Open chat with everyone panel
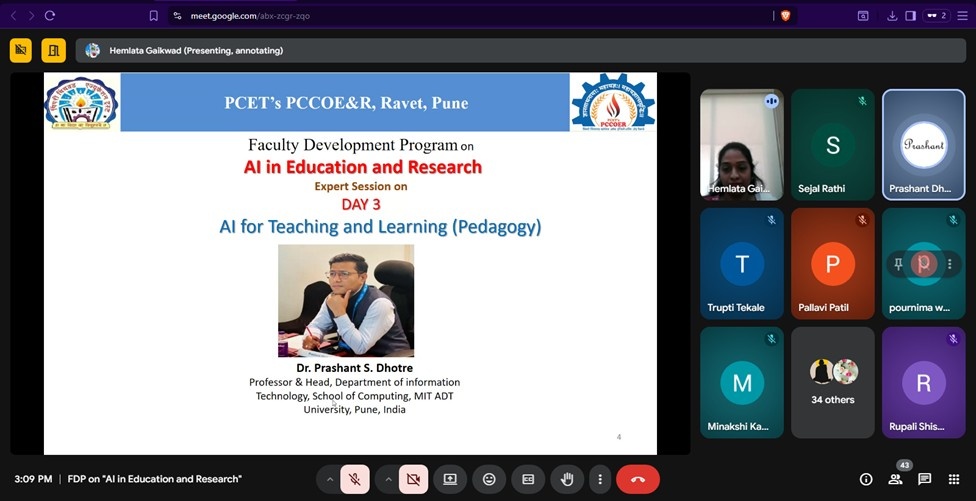The width and height of the screenshot is (976, 501). (x=925, y=479)
